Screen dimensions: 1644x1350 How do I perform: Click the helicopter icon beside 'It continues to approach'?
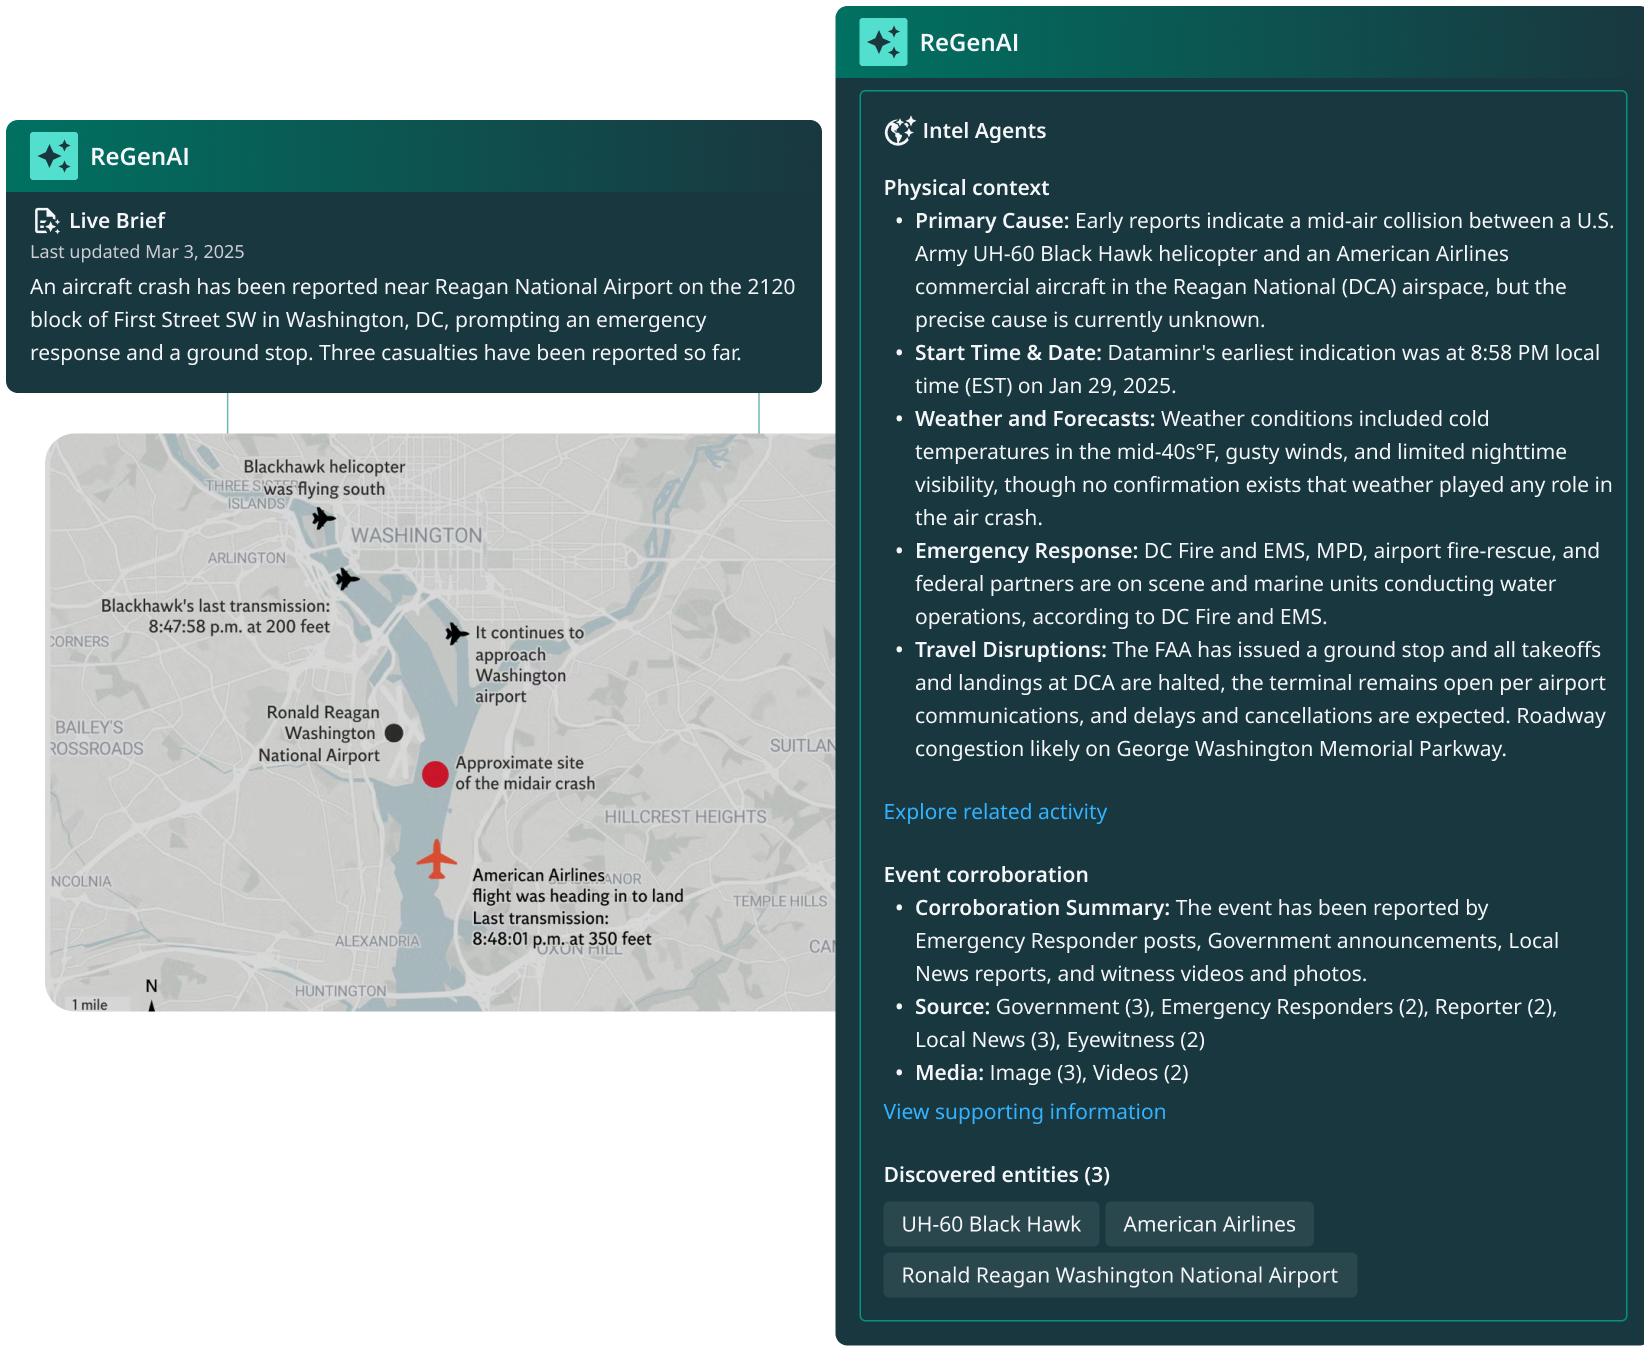pos(456,633)
